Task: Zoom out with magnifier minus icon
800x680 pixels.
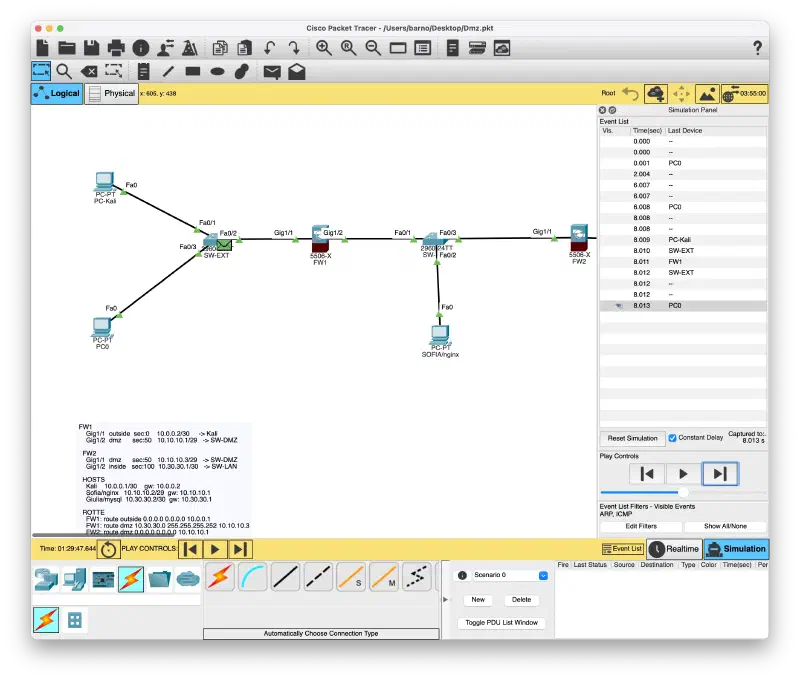Action: tap(373, 48)
